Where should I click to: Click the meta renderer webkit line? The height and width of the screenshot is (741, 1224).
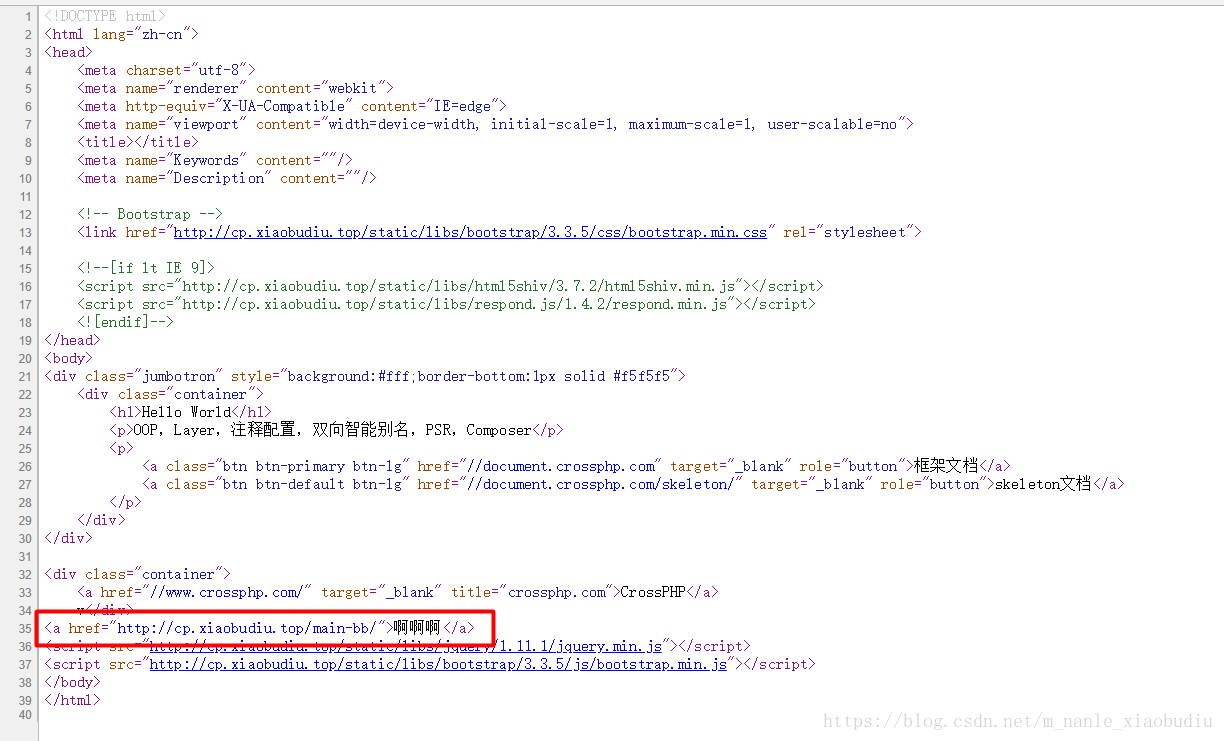(235, 88)
